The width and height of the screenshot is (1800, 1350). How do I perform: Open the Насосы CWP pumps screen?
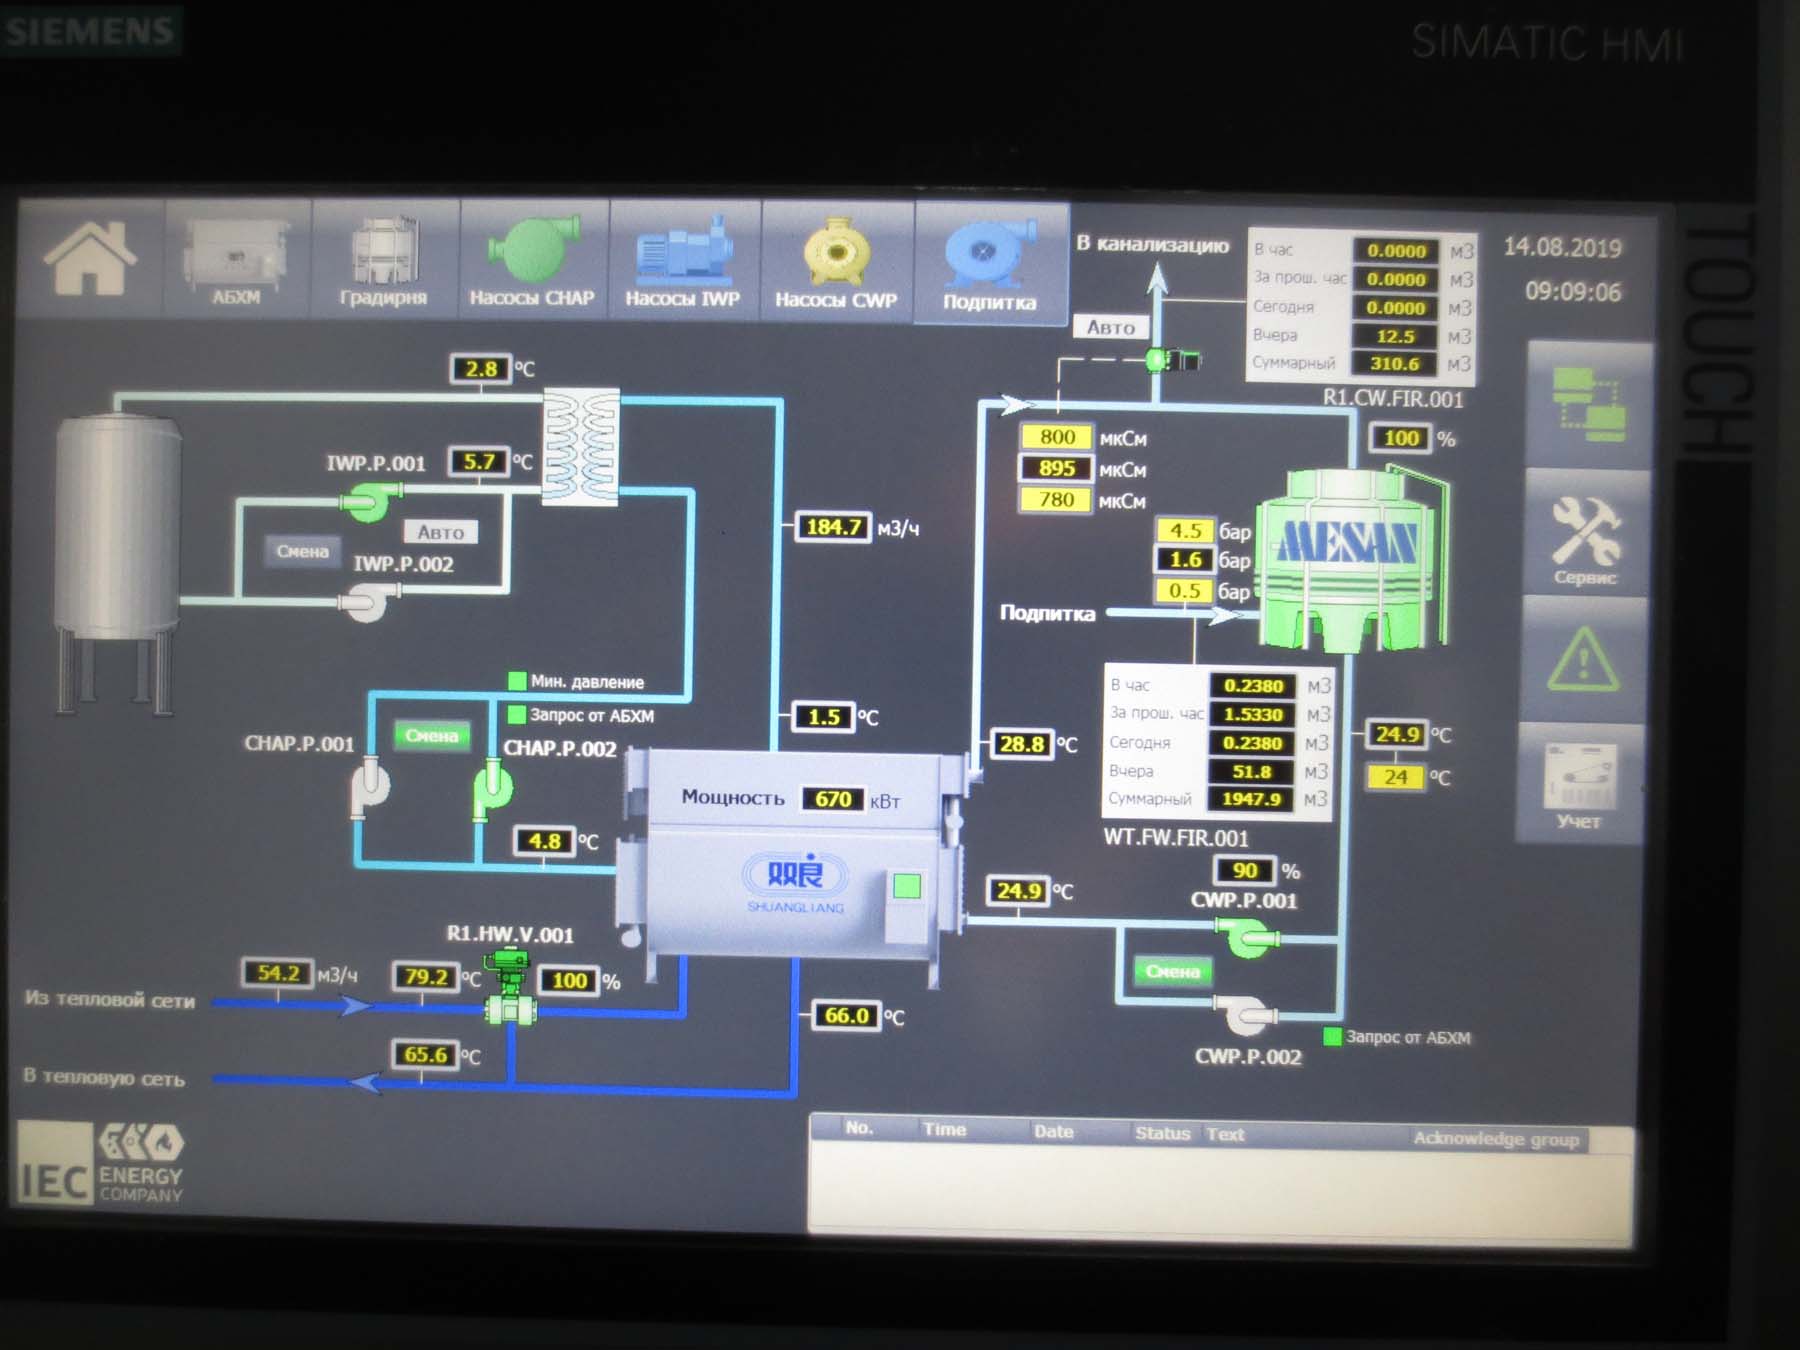click(836, 262)
